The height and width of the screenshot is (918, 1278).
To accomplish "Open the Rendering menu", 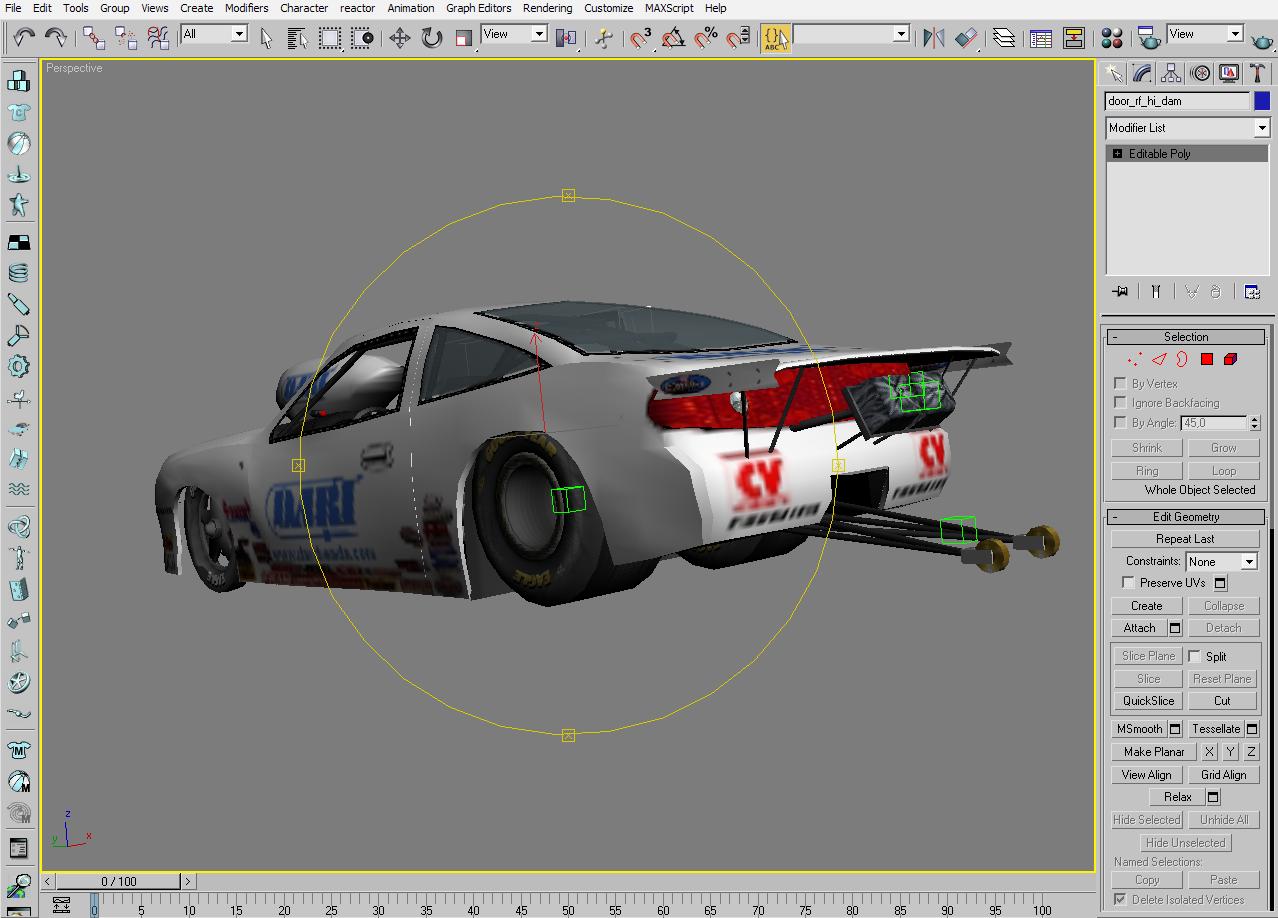I will pyautogui.click(x=547, y=8).
